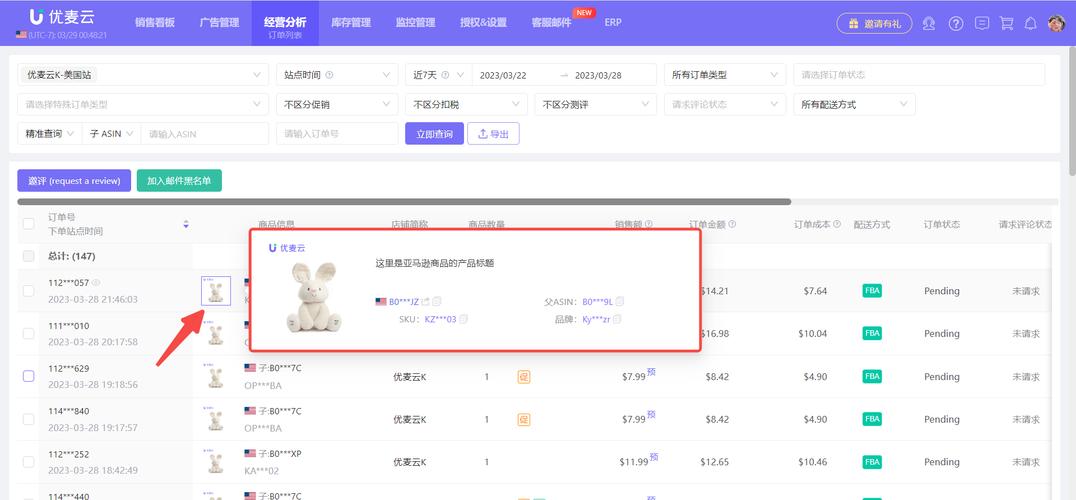Open the shopping cart icon

(x=1007, y=23)
